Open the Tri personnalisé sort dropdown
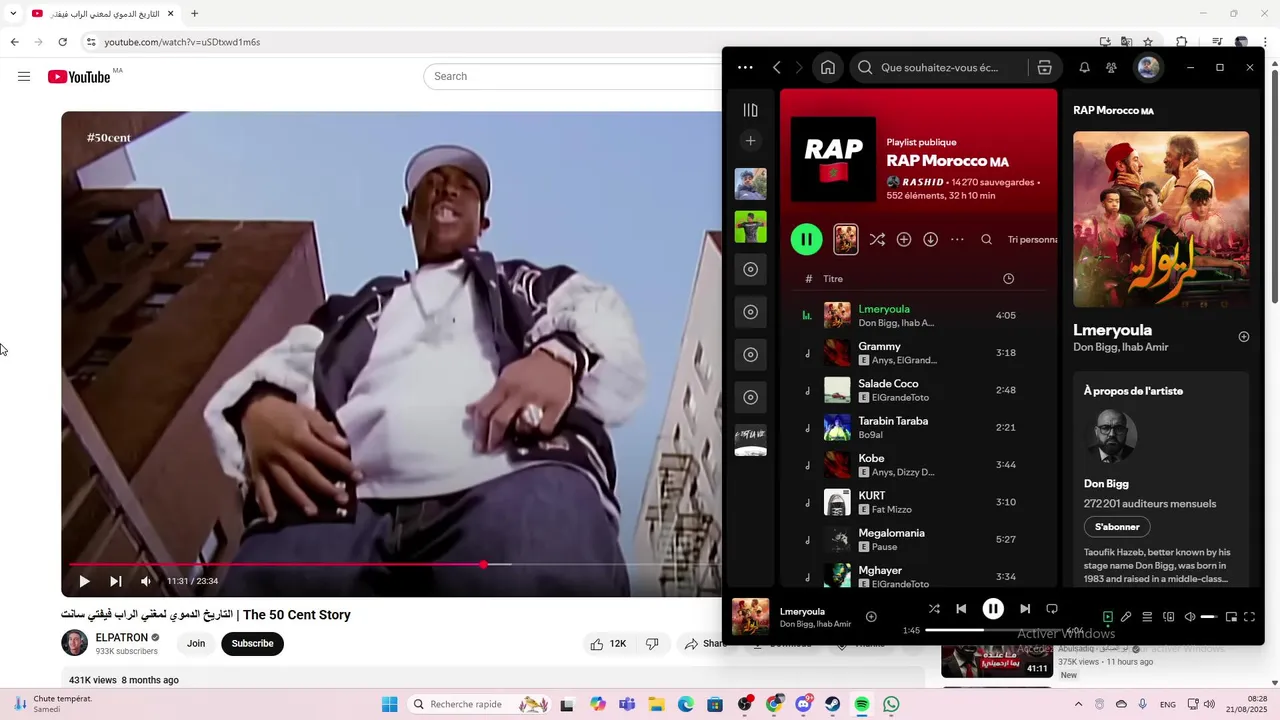Screen dimensions: 1280x720 point(1032,239)
